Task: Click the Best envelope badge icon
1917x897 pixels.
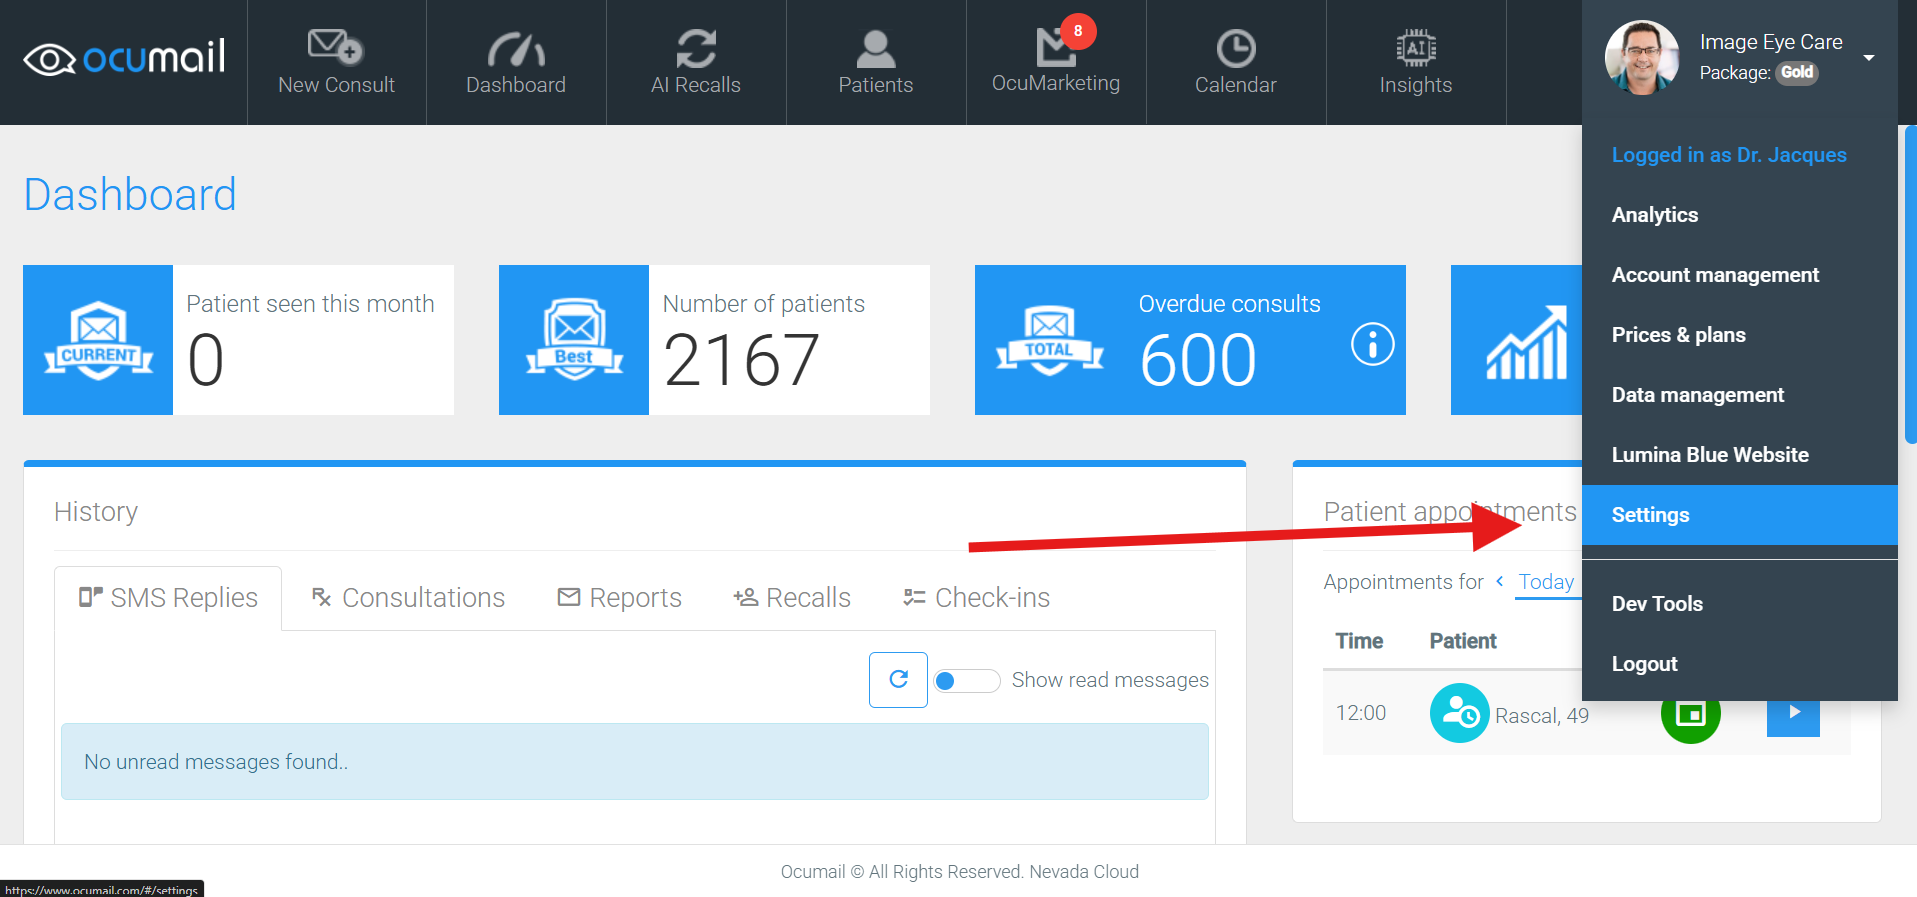Action: pos(574,340)
